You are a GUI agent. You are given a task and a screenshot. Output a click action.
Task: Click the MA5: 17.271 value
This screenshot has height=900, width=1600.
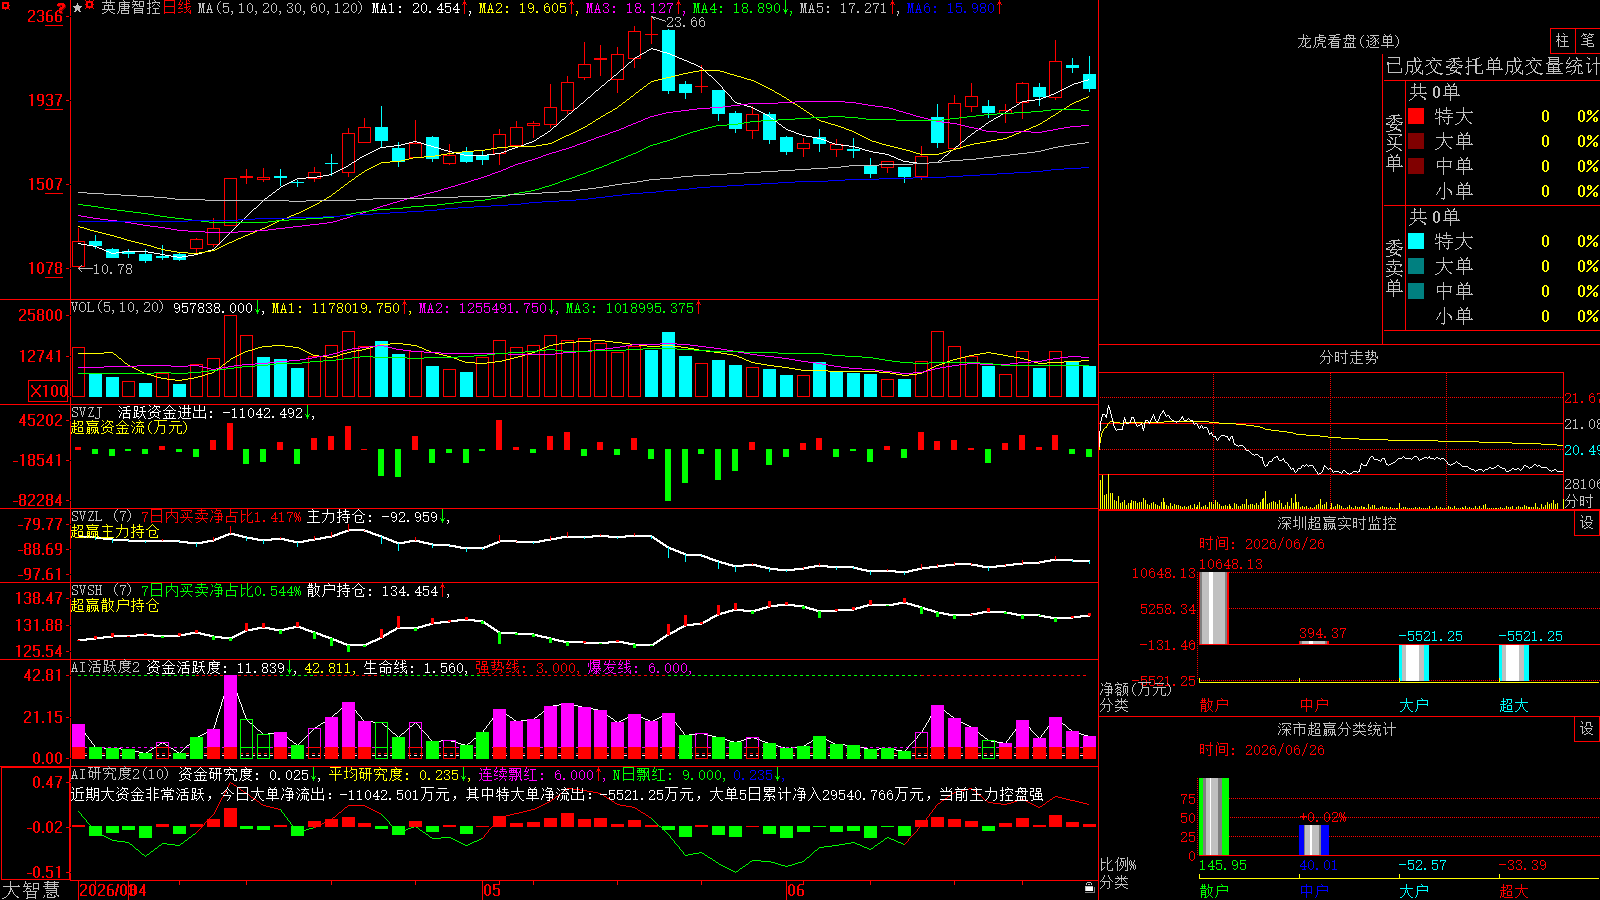point(844,8)
